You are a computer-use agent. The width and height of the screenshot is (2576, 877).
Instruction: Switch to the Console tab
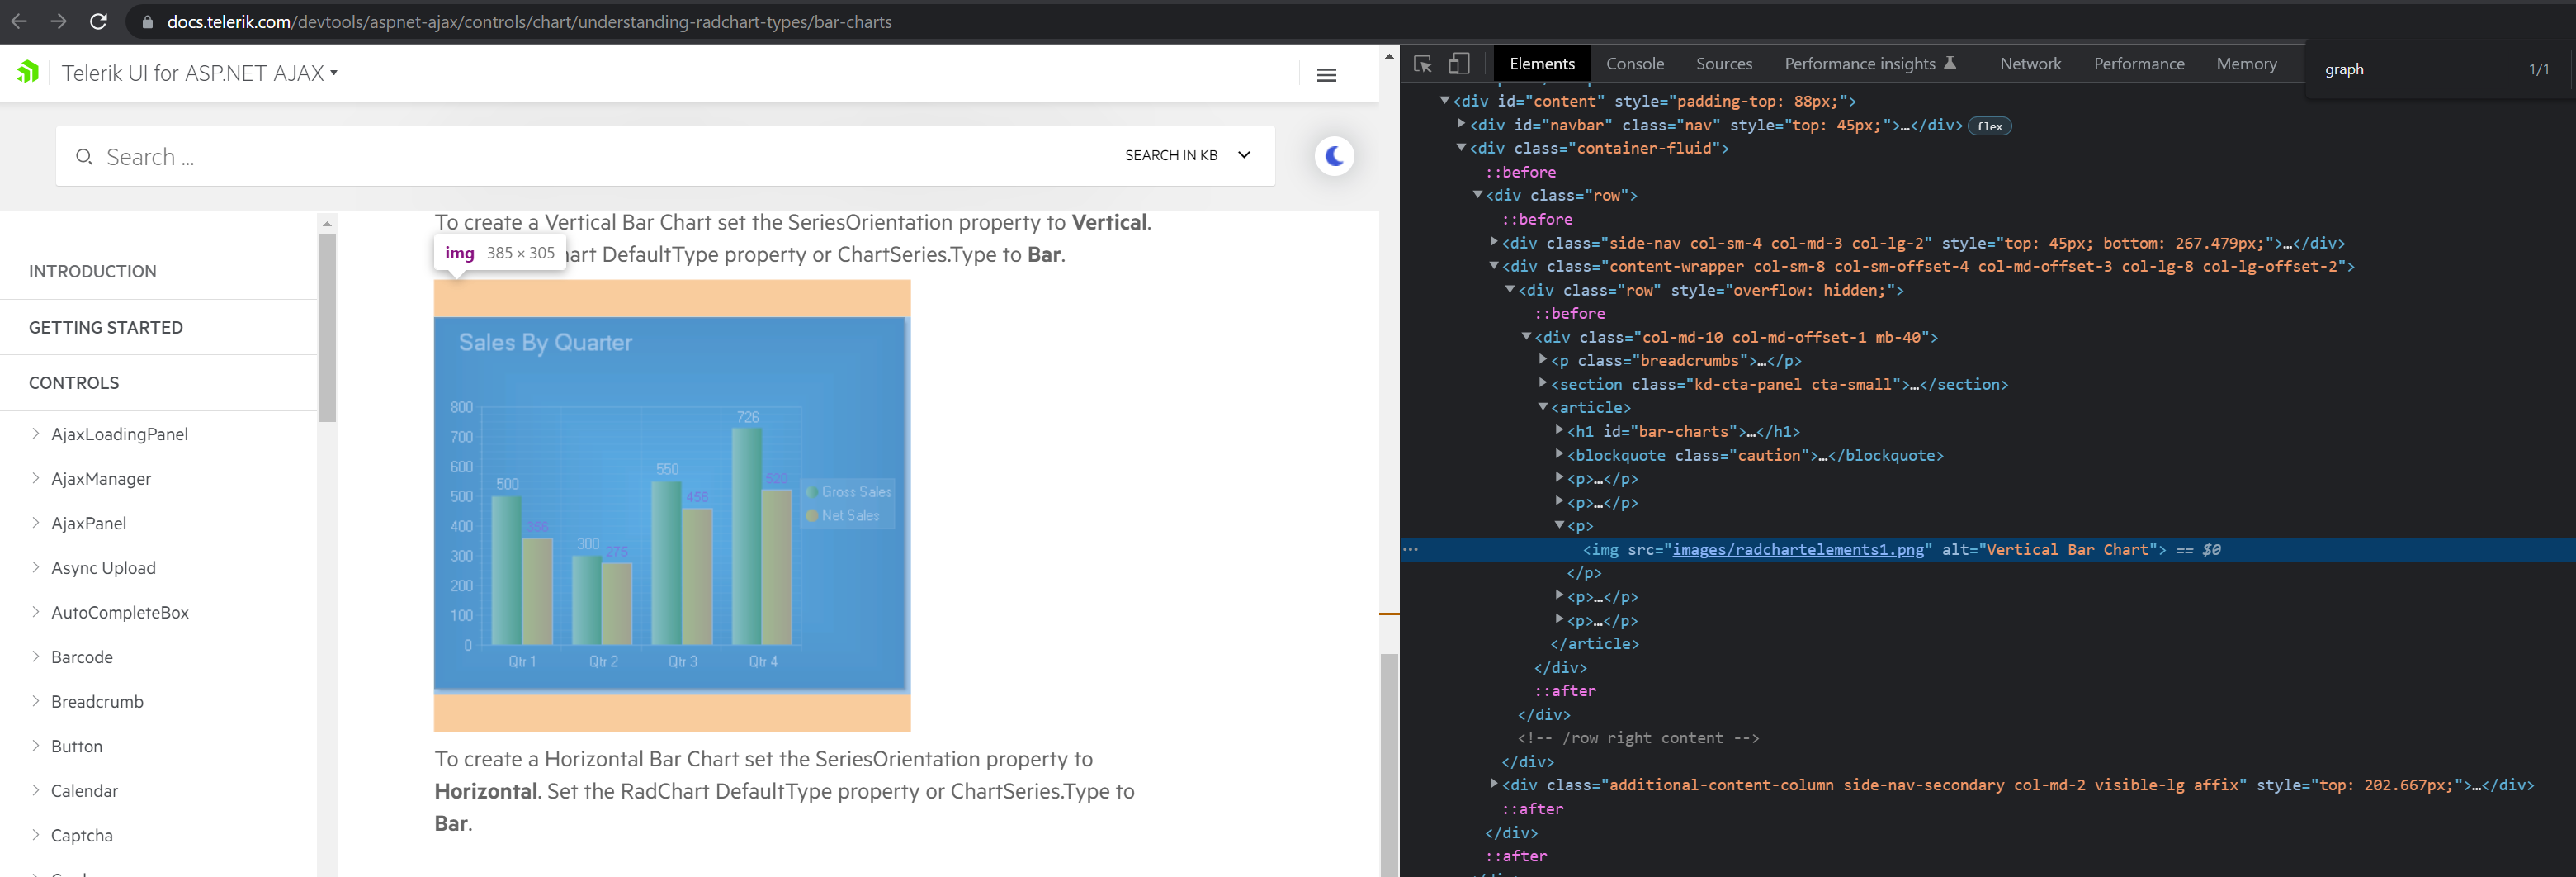[x=1634, y=64]
